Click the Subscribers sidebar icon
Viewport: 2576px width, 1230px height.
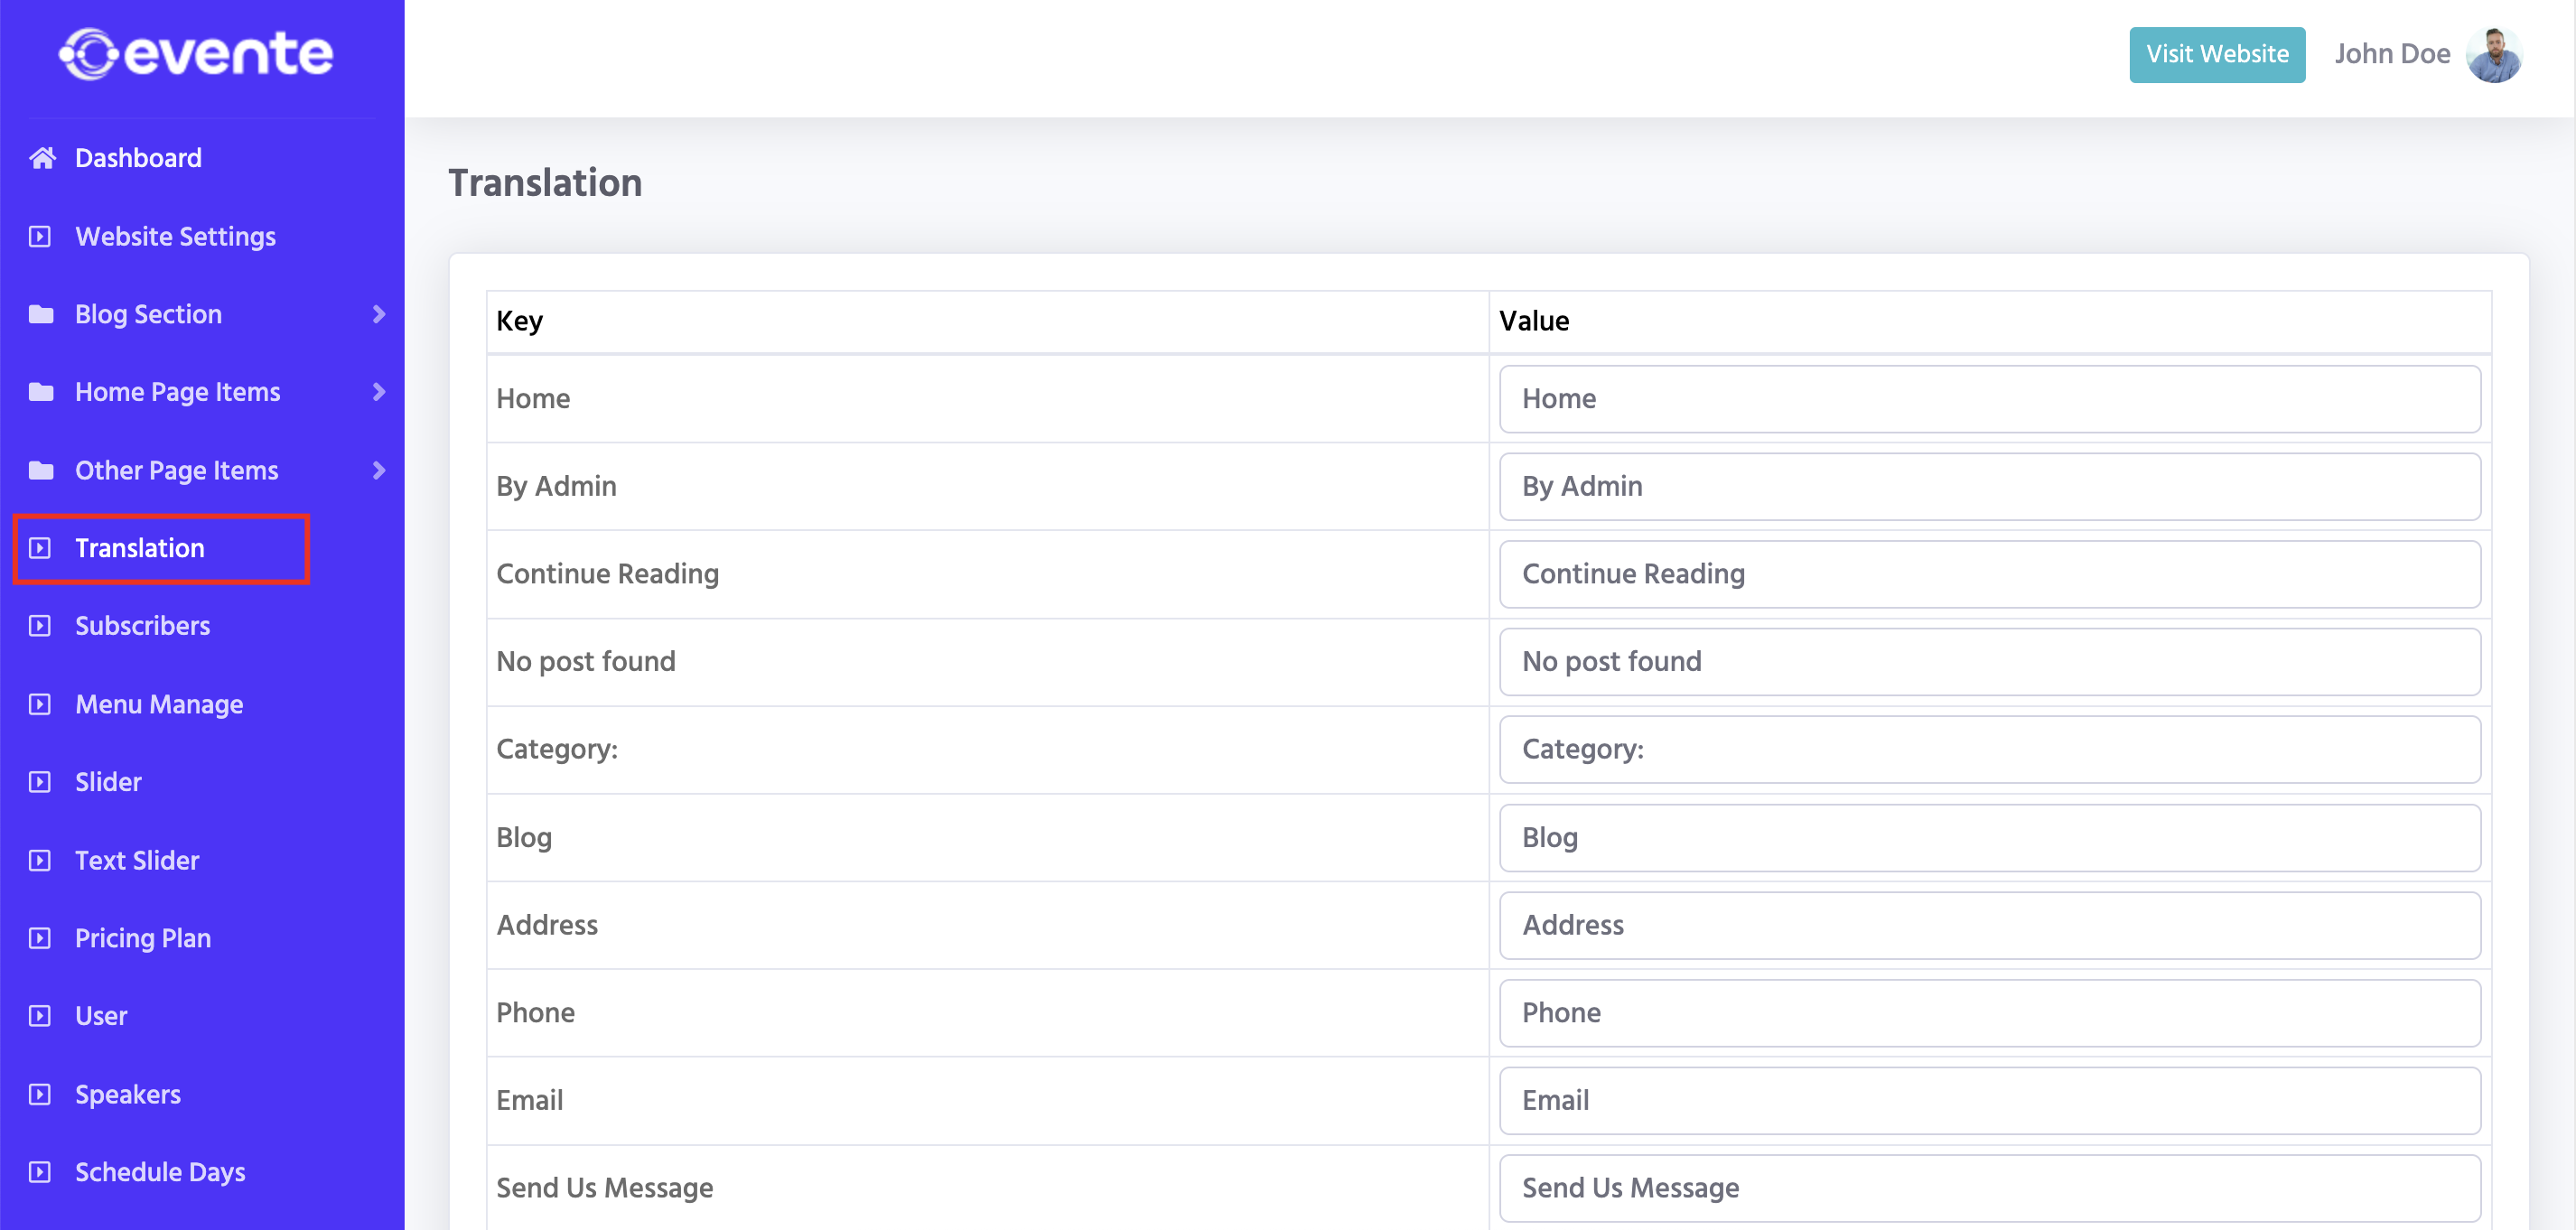(40, 626)
